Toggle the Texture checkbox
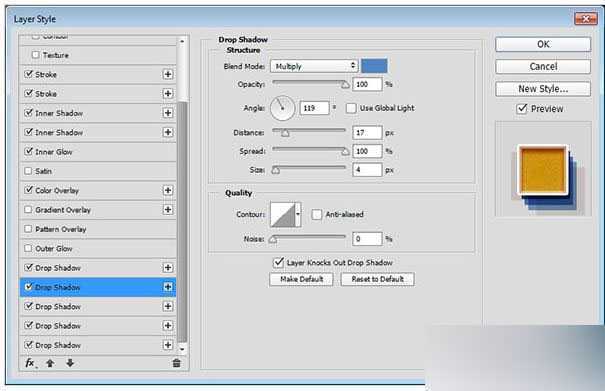This screenshot has width=605, height=391. tap(35, 55)
